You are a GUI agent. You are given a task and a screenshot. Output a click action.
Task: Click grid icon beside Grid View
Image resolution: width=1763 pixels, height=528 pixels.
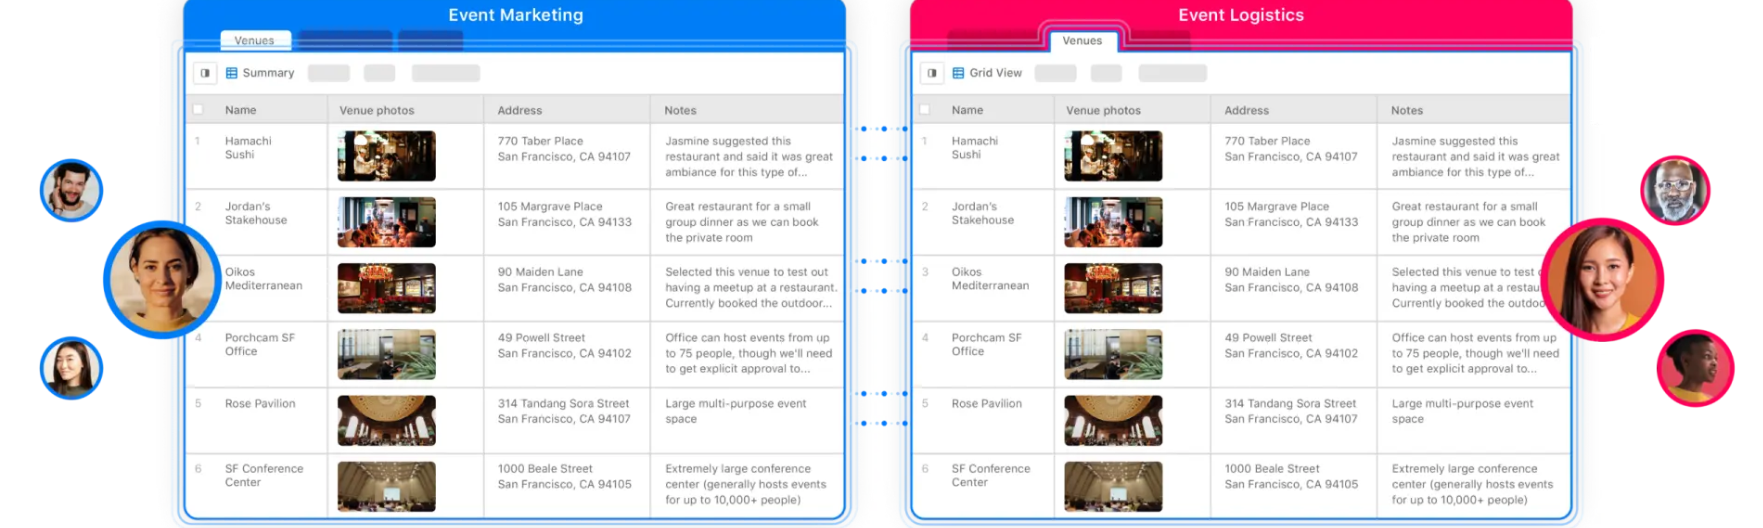959,73
